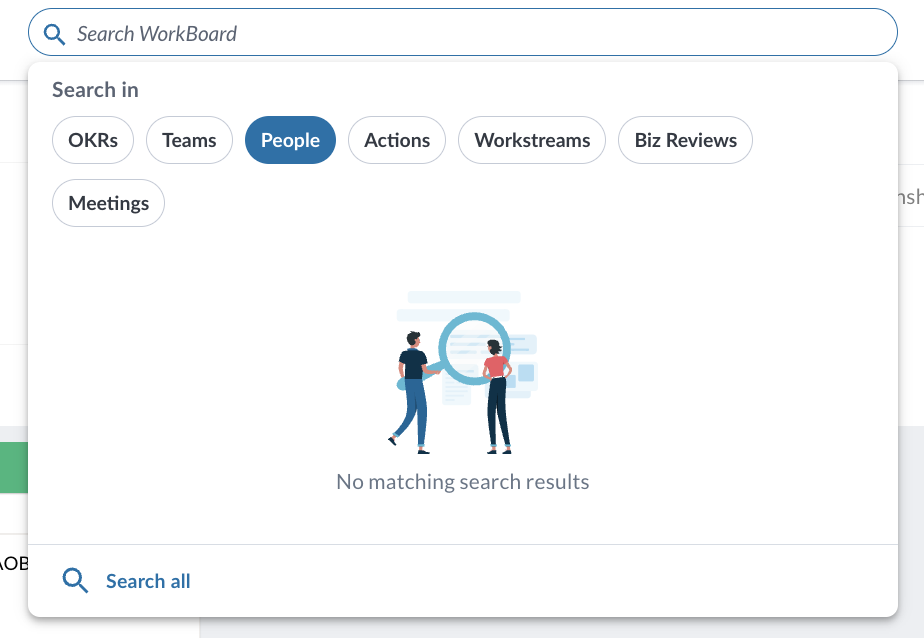924x638 pixels.
Task: Select the Workstreams filter chip
Action: (x=532, y=140)
